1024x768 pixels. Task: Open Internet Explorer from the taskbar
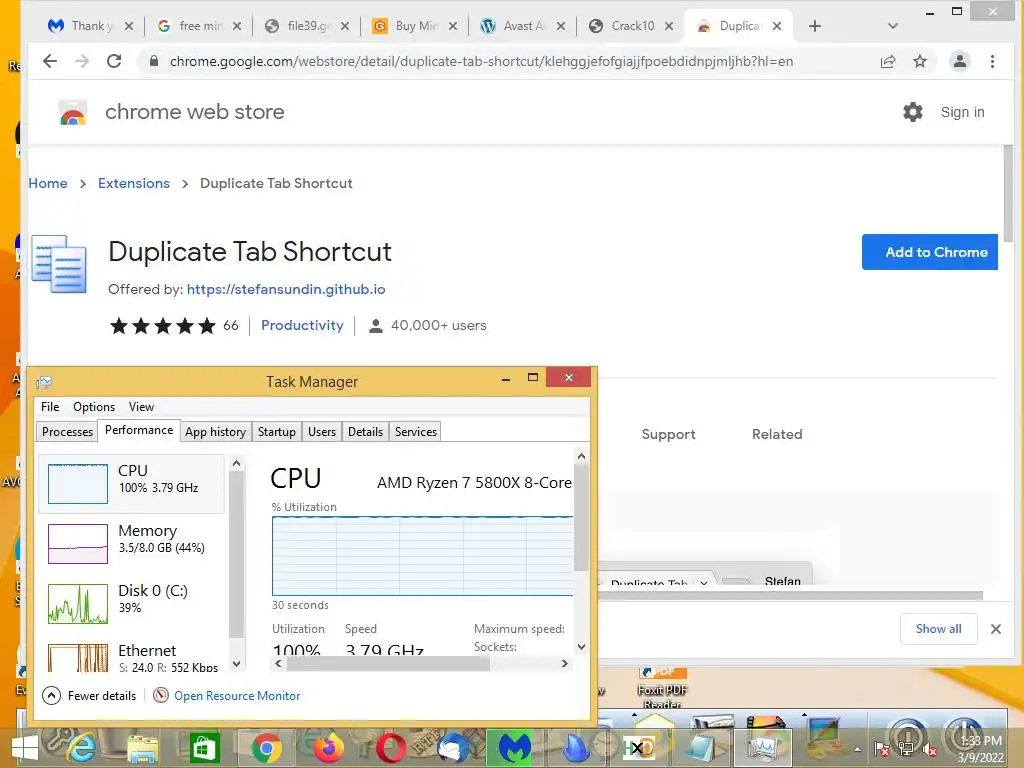tap(82, 748)
